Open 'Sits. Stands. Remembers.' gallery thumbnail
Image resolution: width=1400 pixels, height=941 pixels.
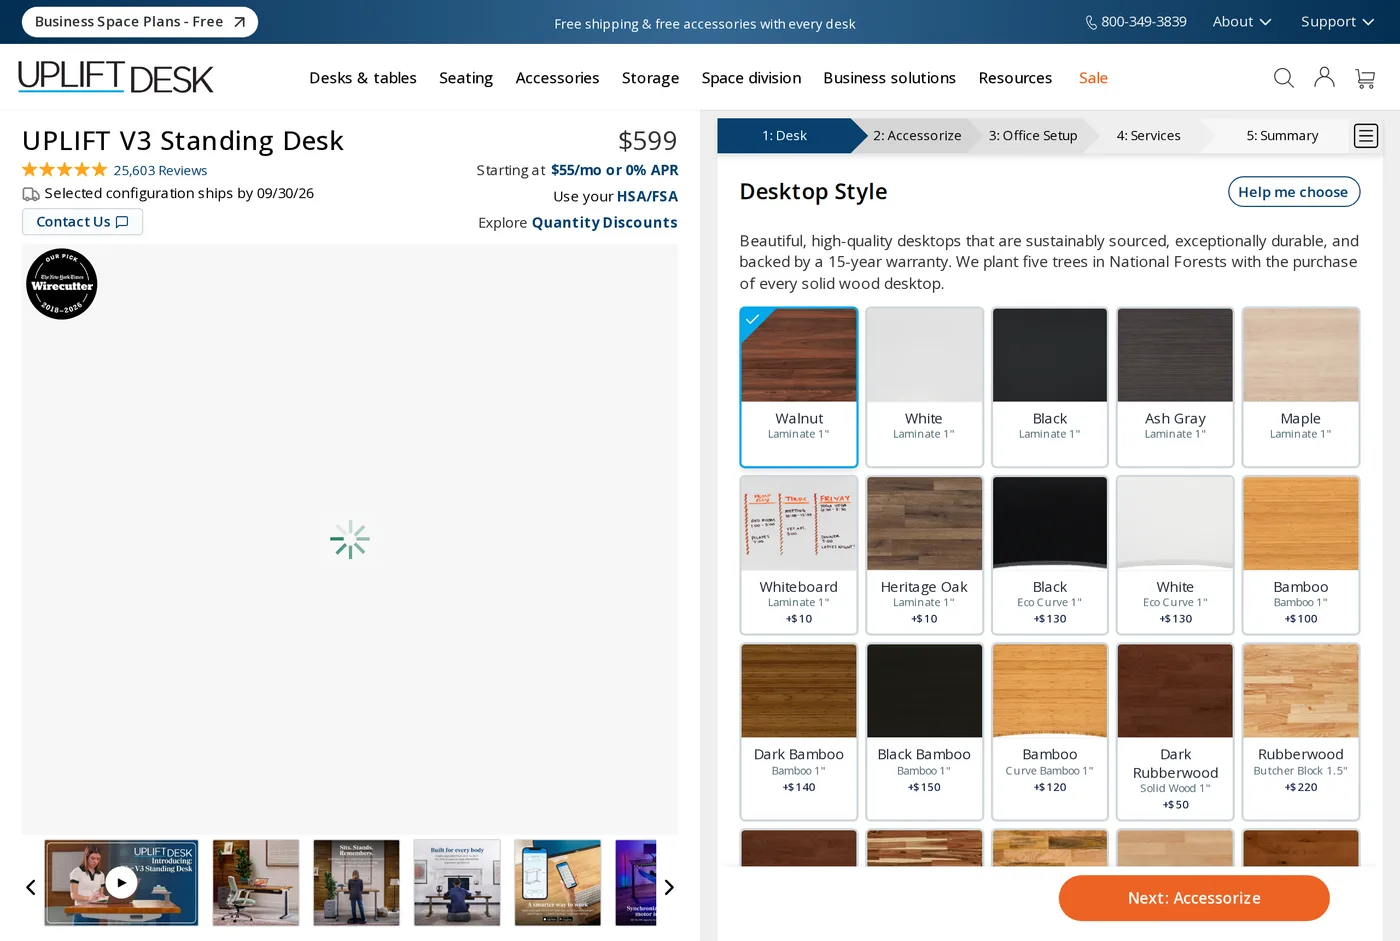pyautogui.click(x=356, y=883)
